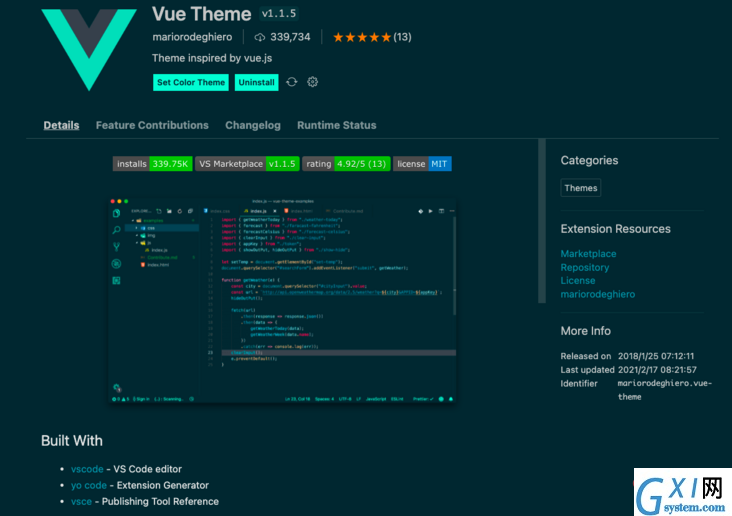
Task: Click the v1.1.5 version label
Action: pos(279,14)
